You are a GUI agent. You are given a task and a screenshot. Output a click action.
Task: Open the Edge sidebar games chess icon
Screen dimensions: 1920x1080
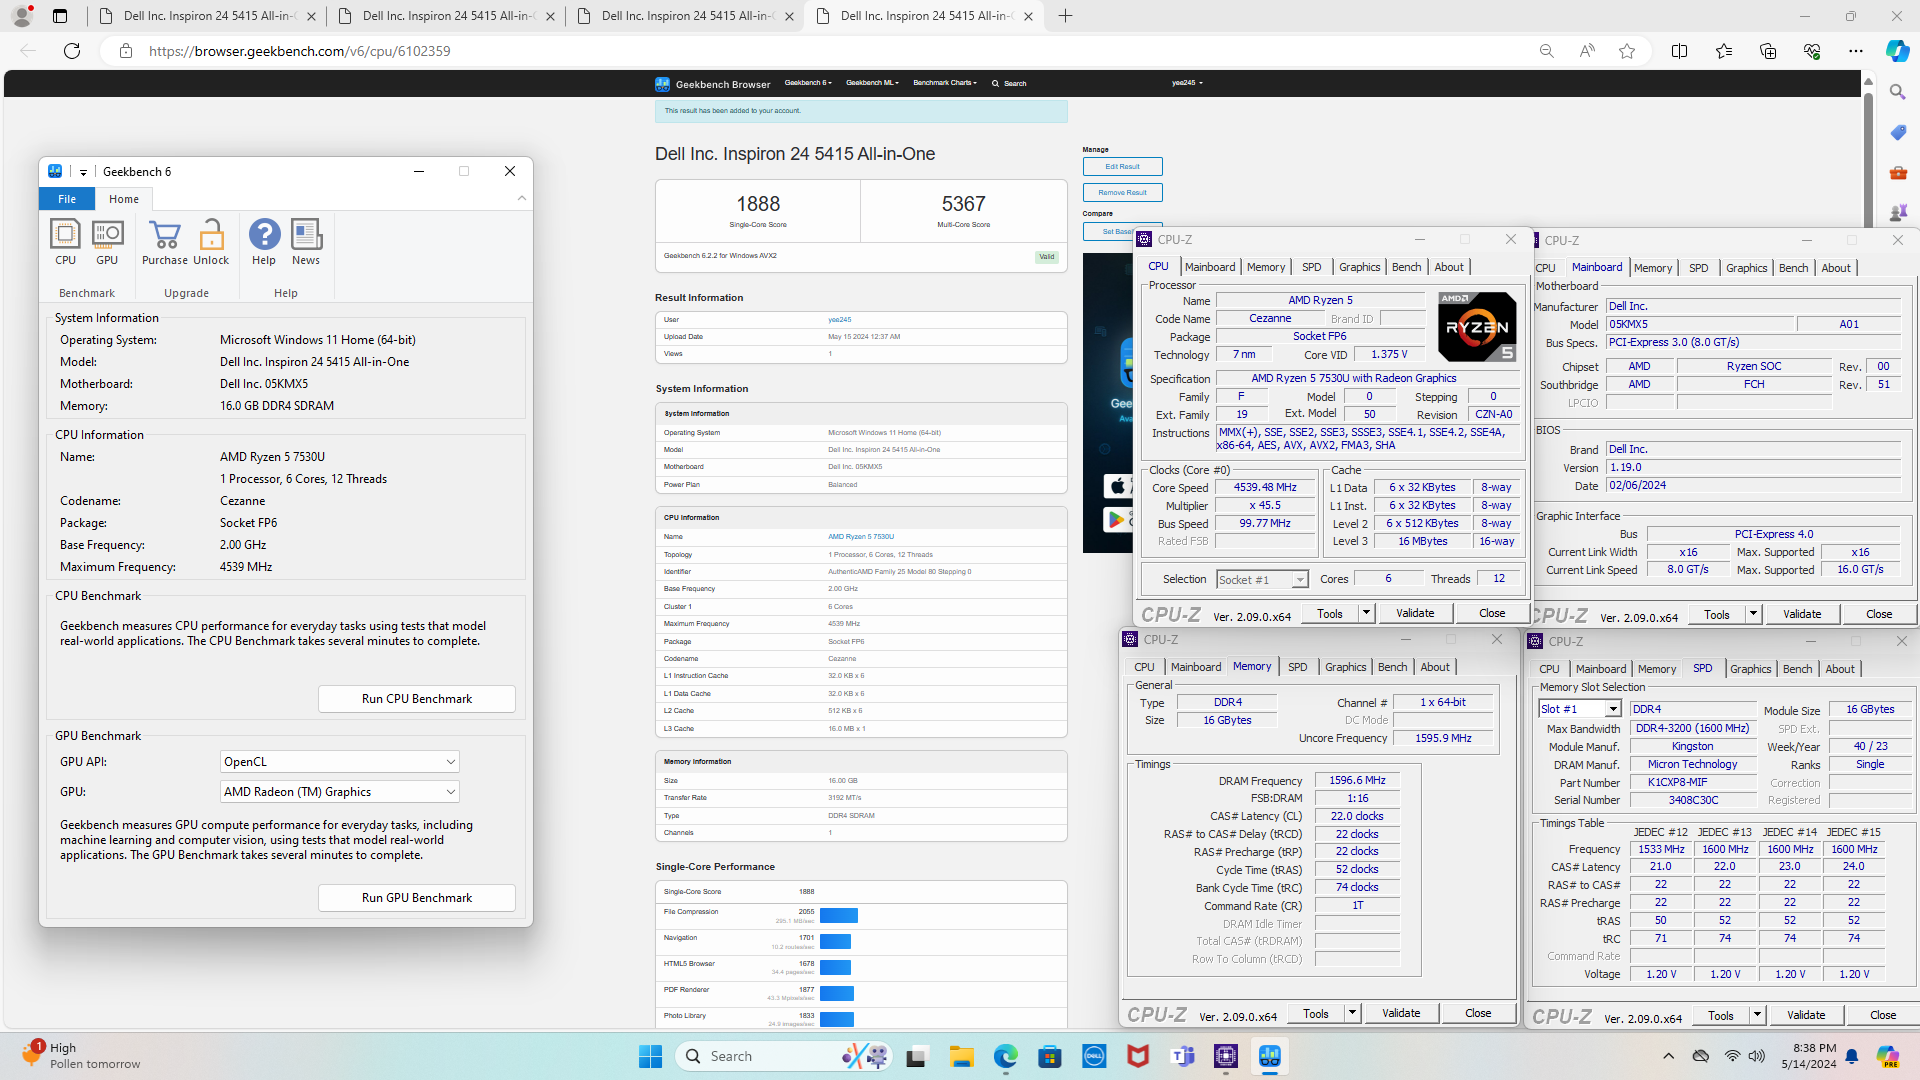pyautogui.click(x=1898, y=212)
